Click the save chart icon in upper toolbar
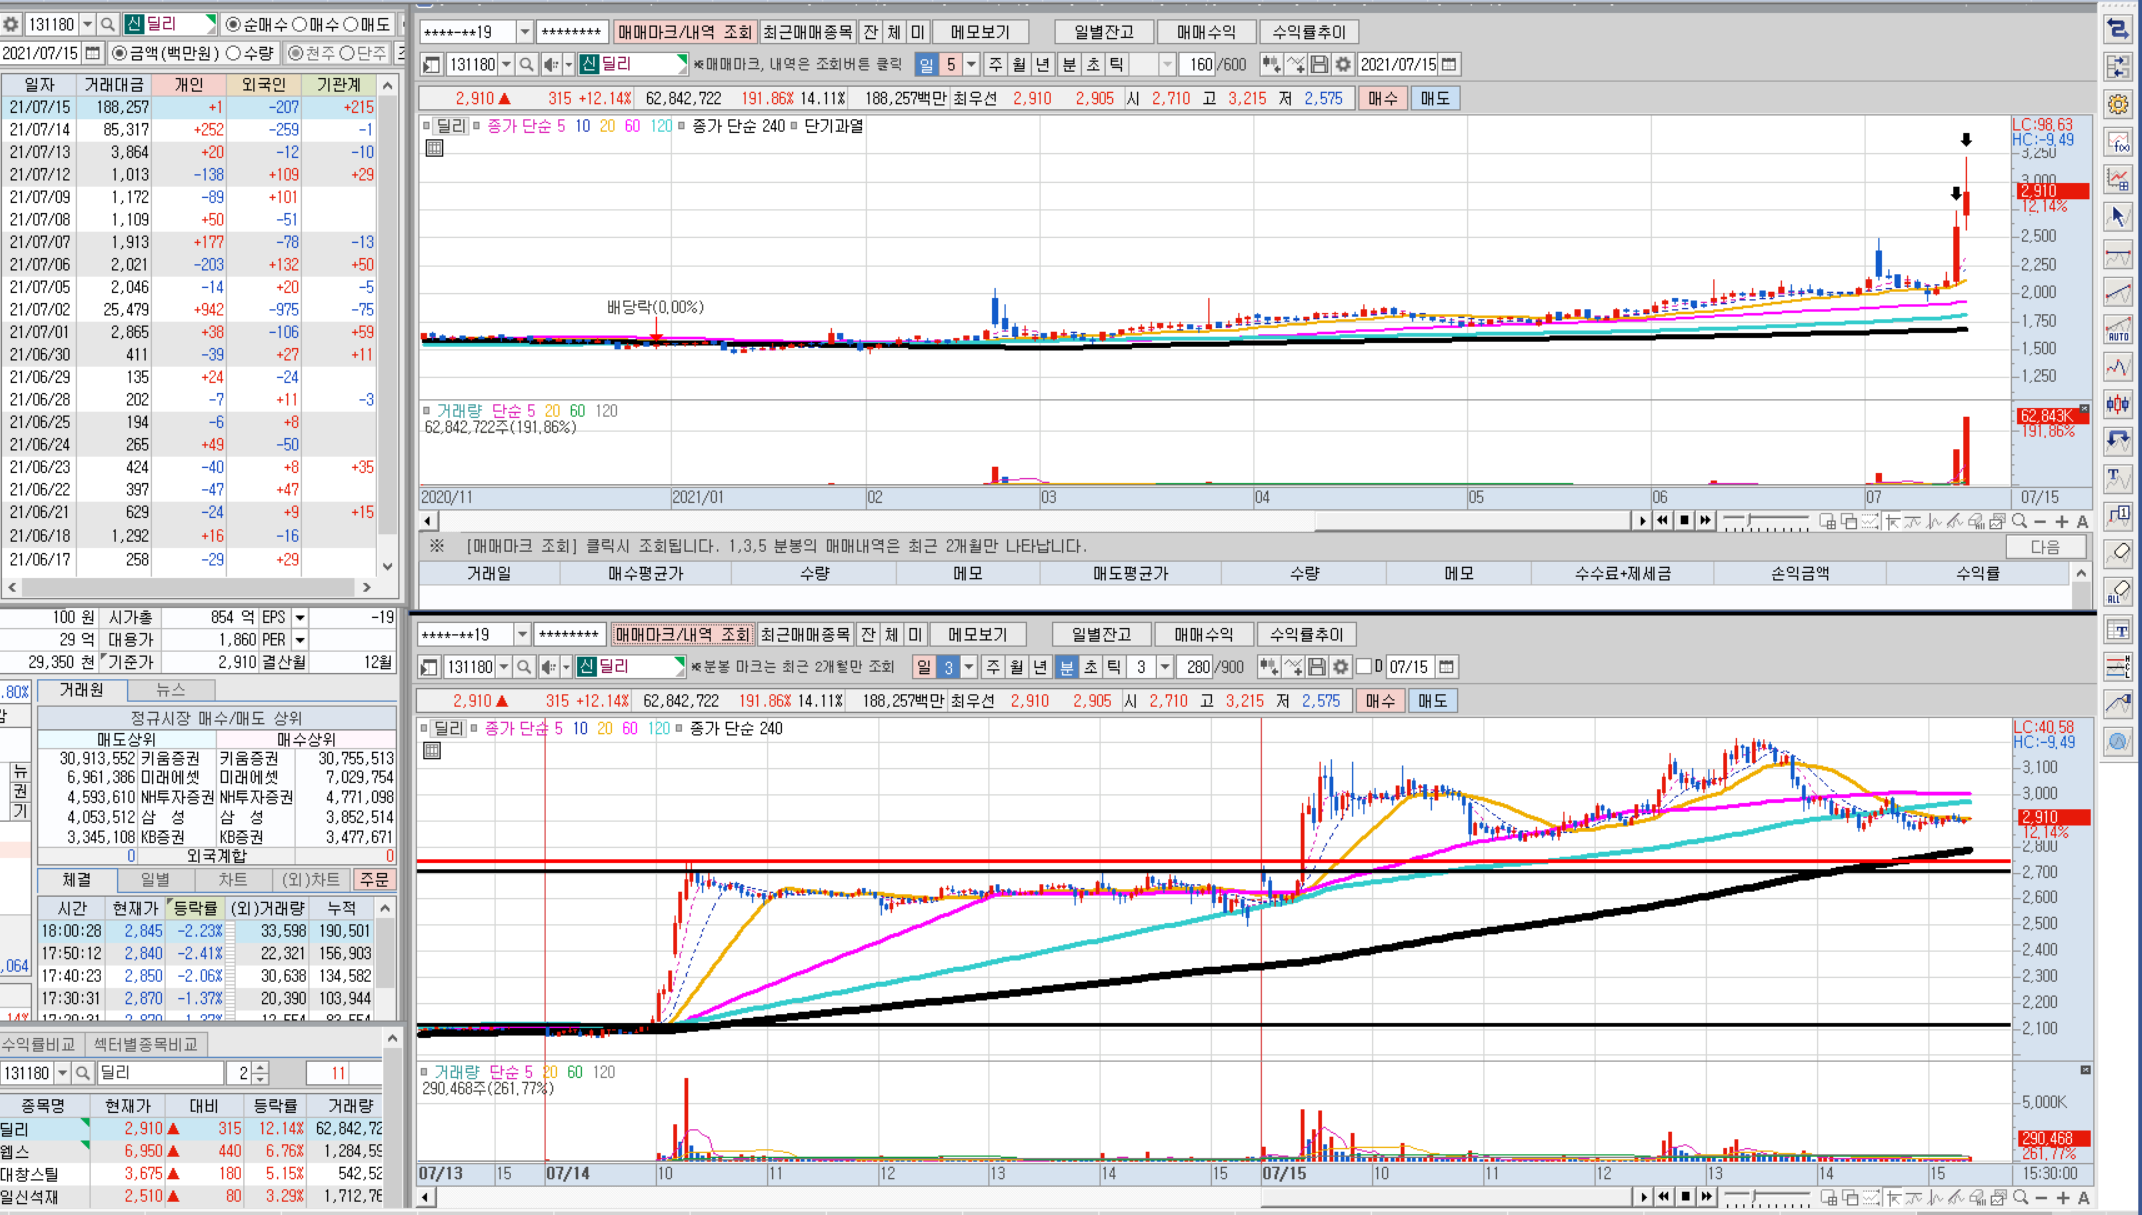2142x1215 pixels. (1319, 65)
